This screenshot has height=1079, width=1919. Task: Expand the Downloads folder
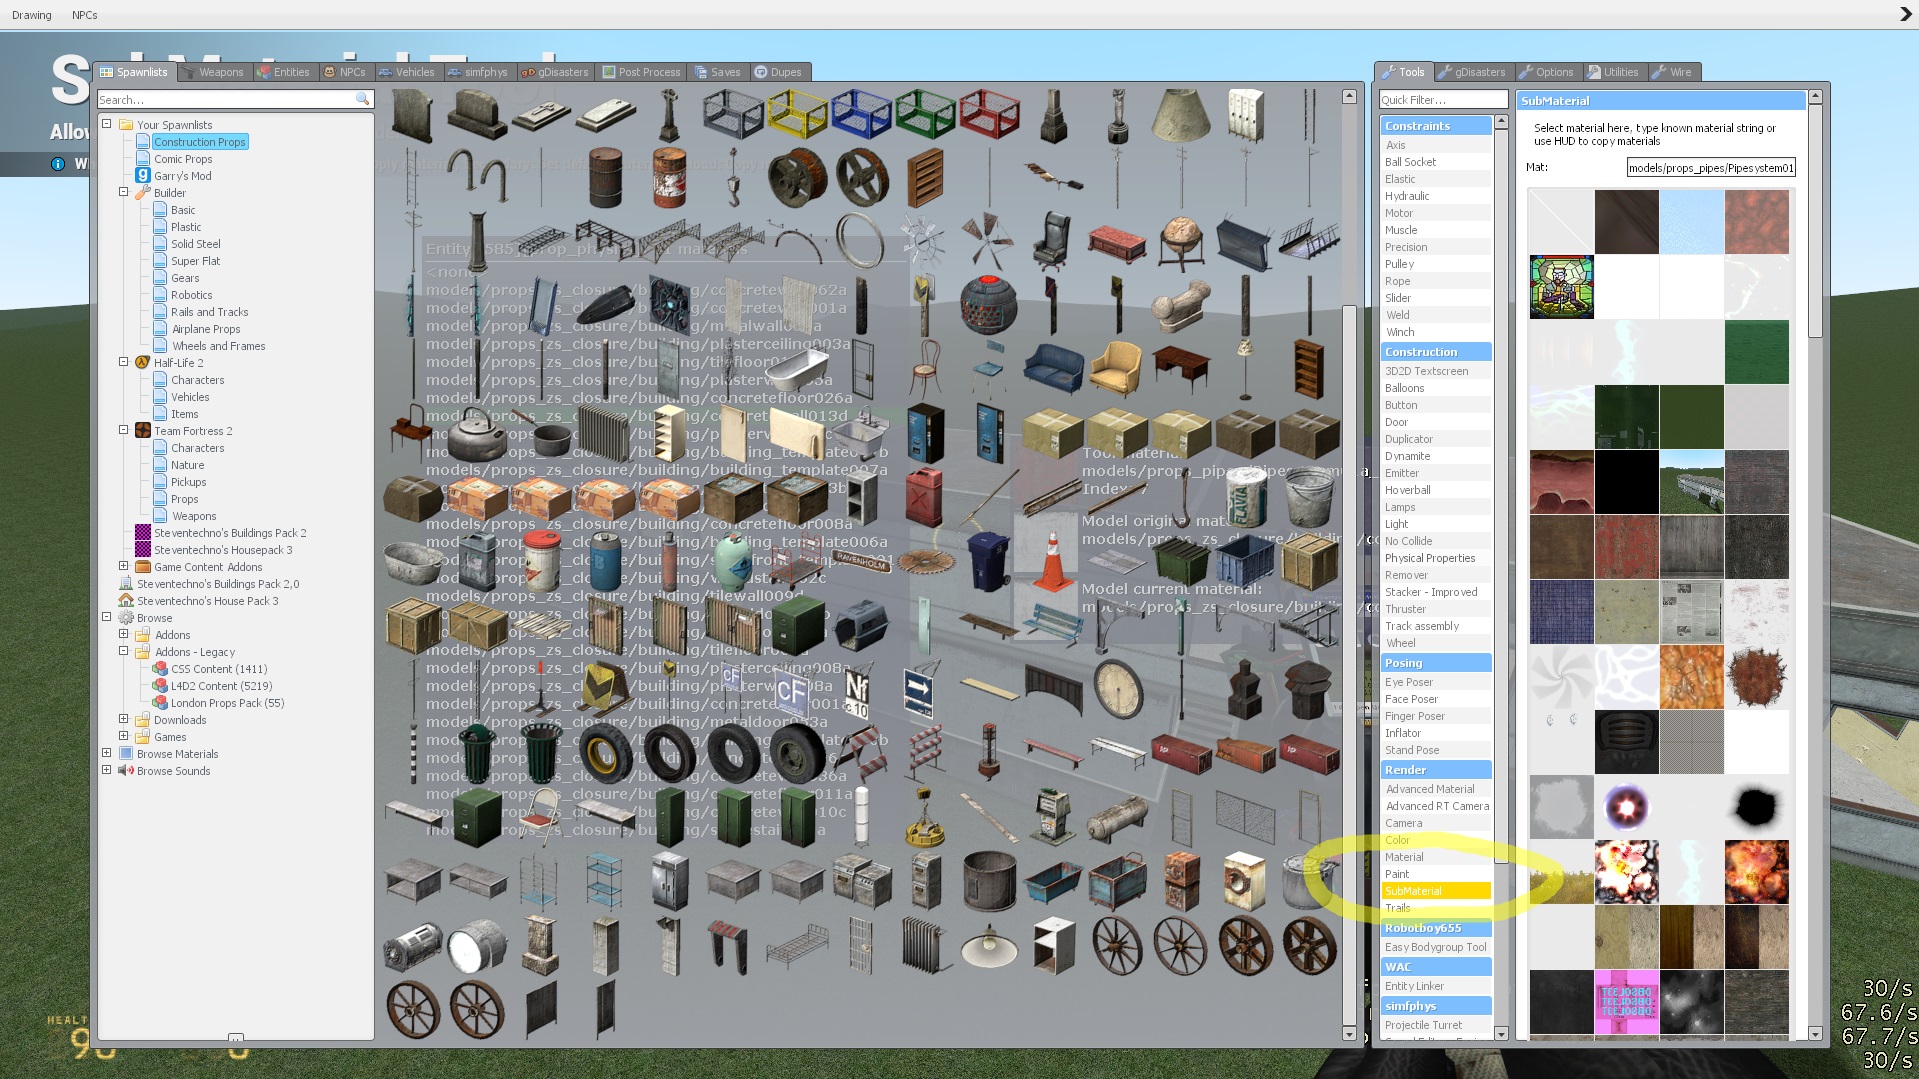(x=124, y=719)
